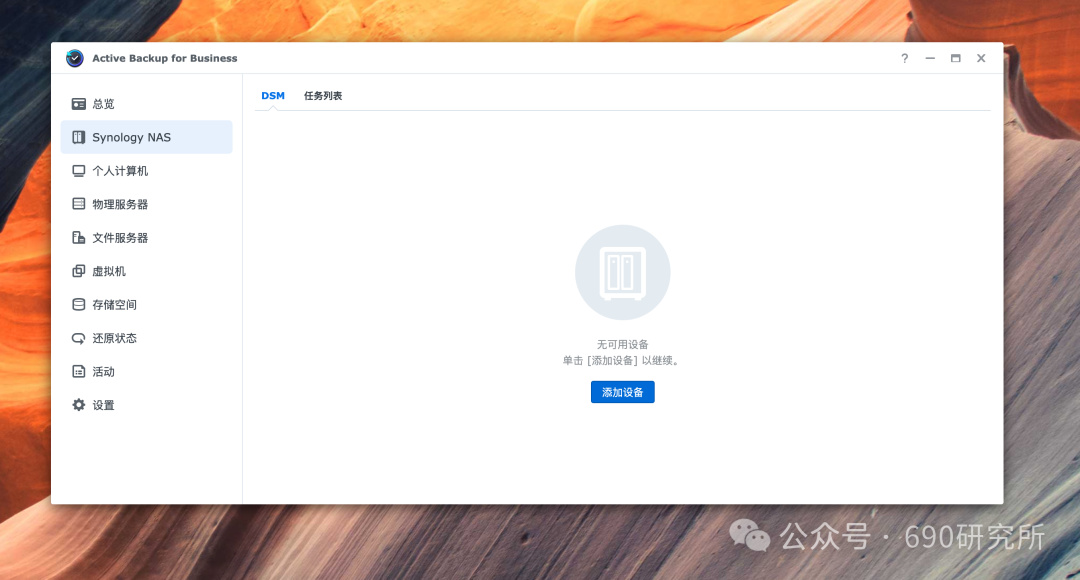Image resolution: width=1080 pixels, height=580 pixels.
Task: Select the 文件服务器 file server icon
Action: [79, 238]
